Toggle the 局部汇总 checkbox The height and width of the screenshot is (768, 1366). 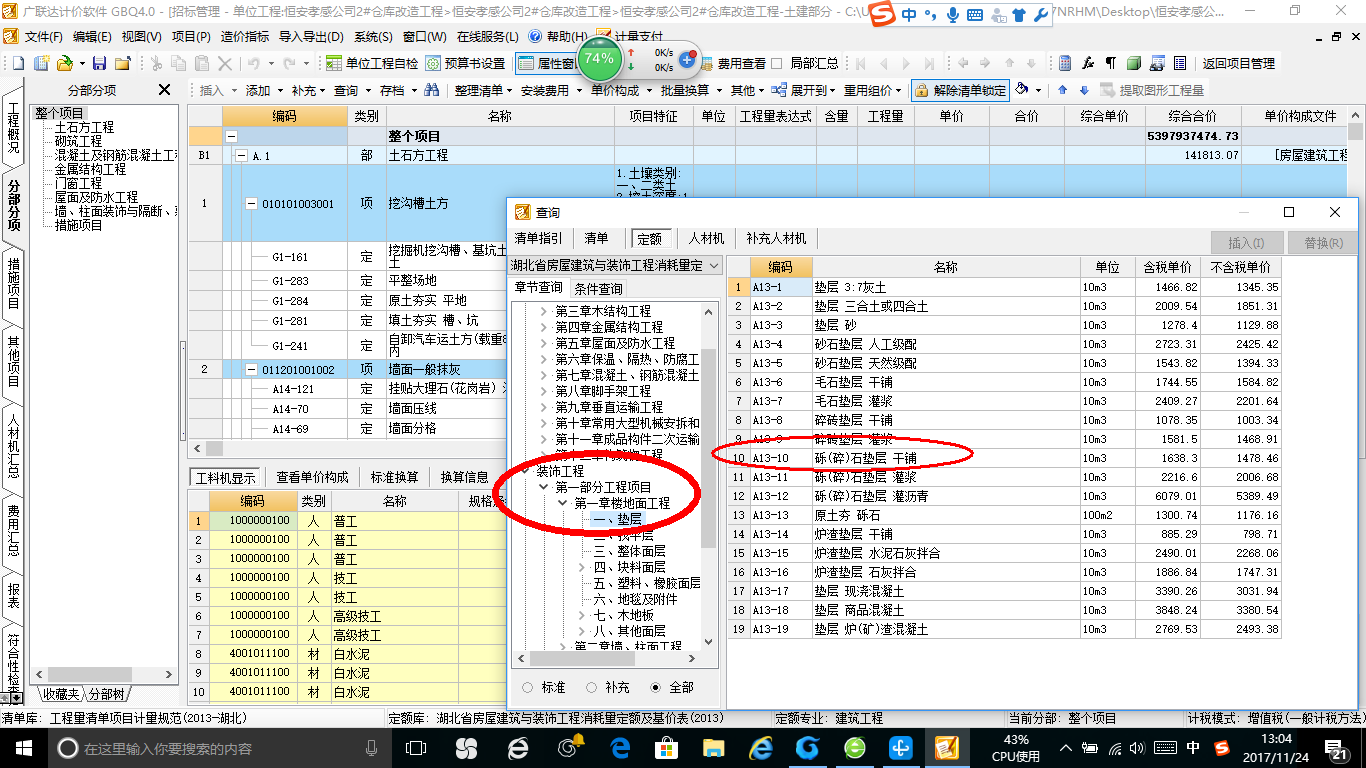[x=777, y=63]
